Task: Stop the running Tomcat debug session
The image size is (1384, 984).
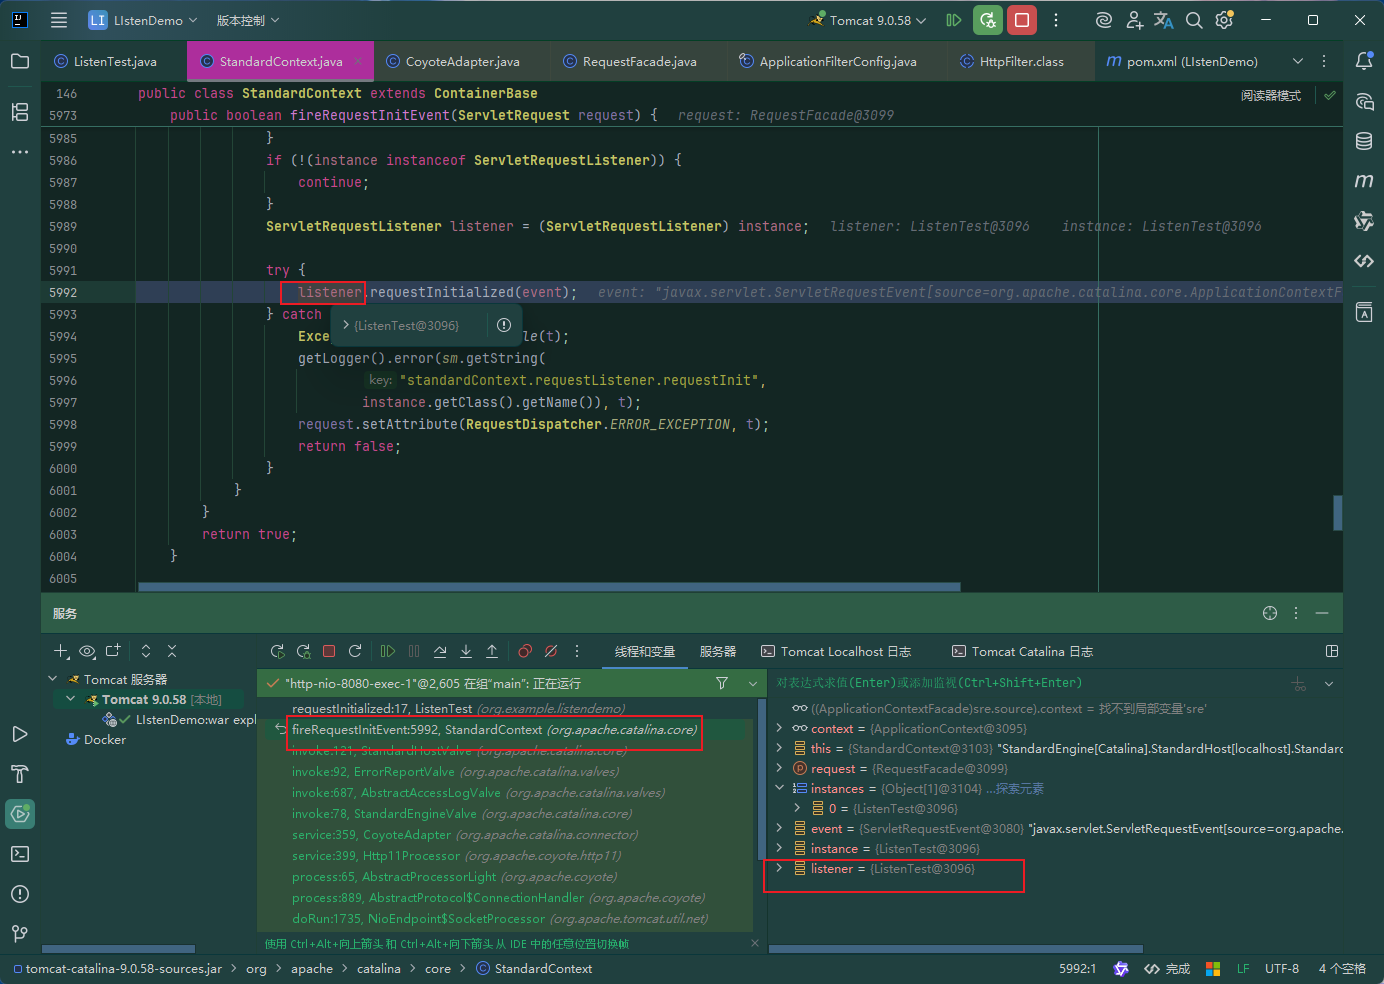Action: tap(1021, 20)
